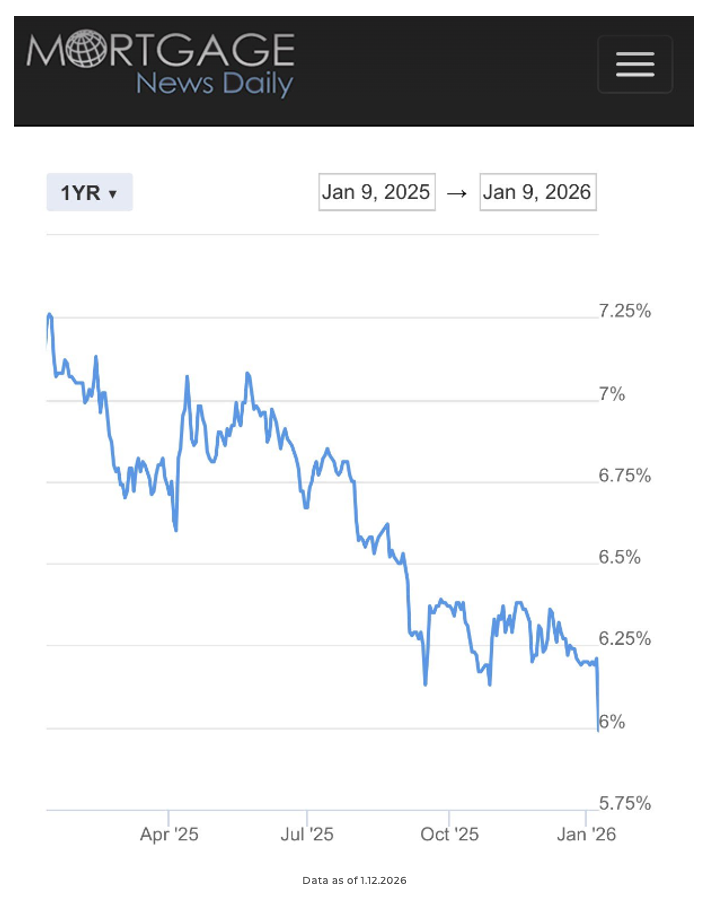Click the start date field Jan 9, 2025

point(376,192)
